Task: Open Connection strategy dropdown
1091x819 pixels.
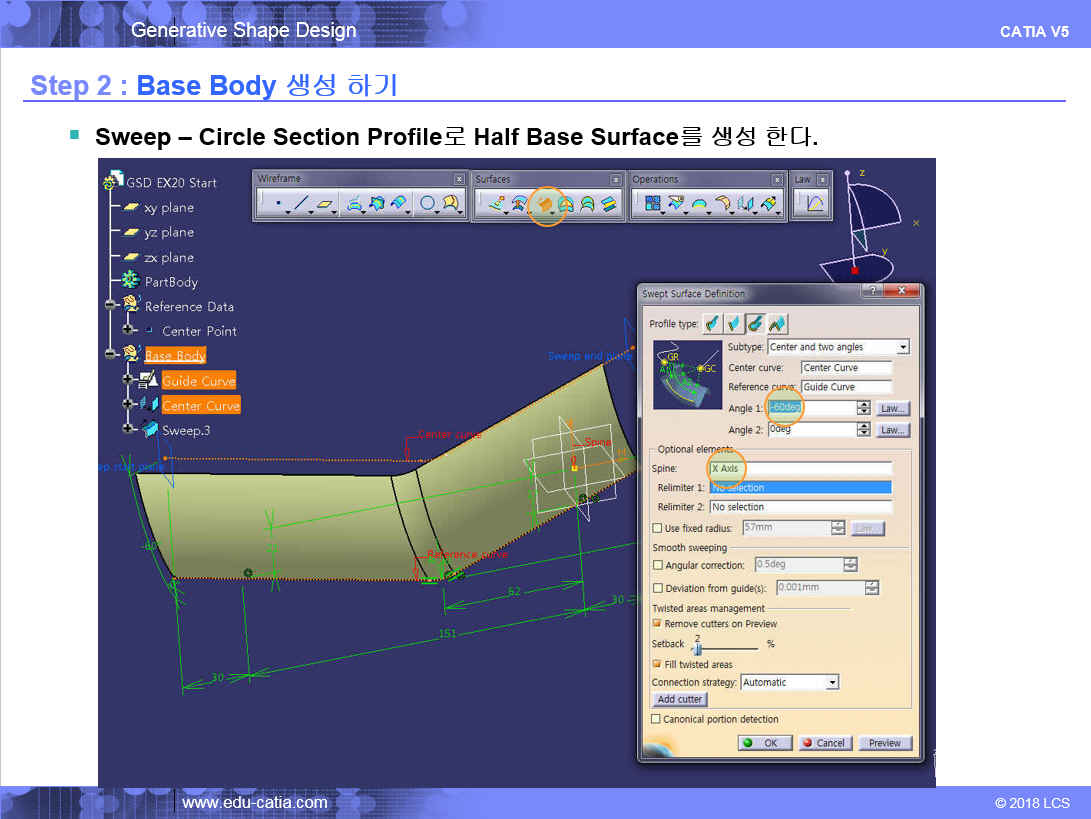Action: pyautogui.click(x=832, y=682)
